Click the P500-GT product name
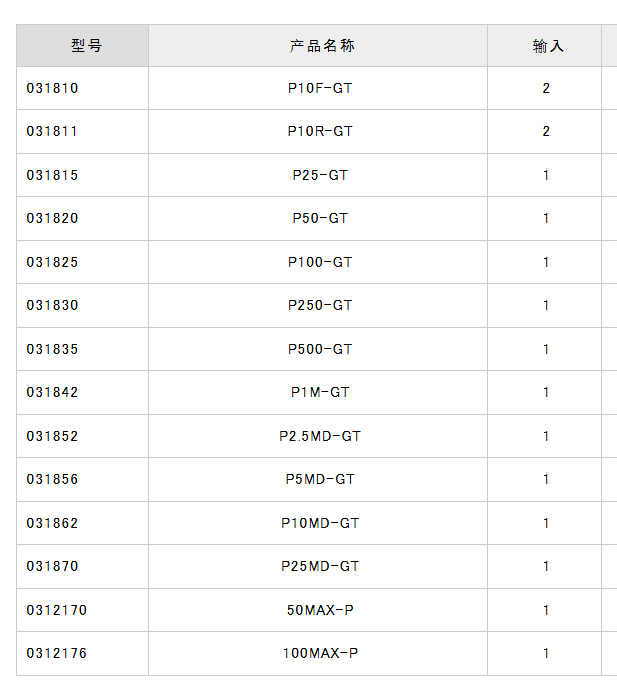This screenshot has width=617, height=698. [x=320, y=349]
